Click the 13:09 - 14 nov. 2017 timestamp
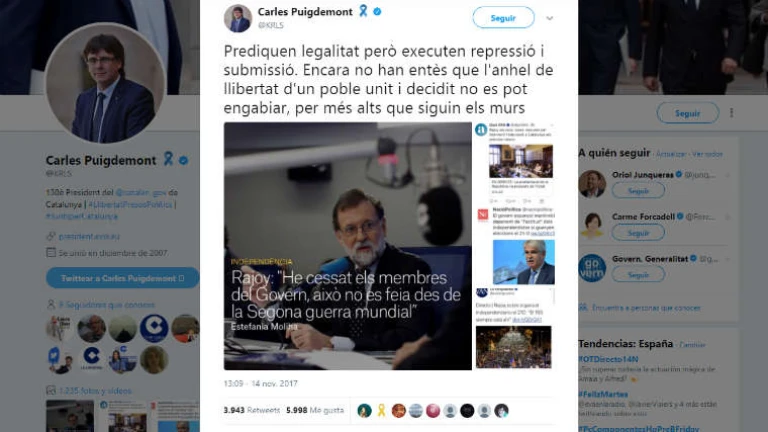 pyautogui.click(x=261, y=384)
